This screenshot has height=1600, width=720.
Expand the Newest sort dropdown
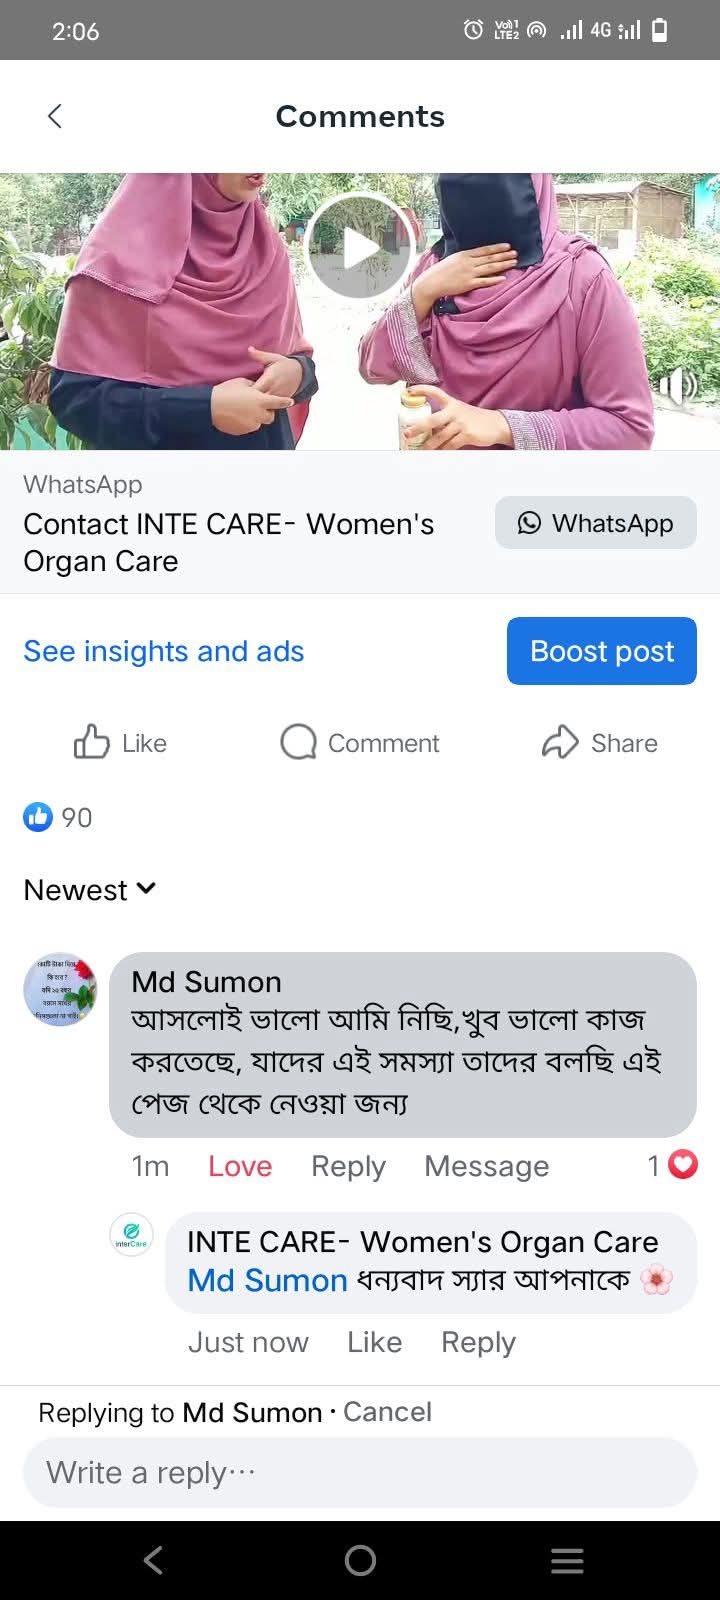90,890
